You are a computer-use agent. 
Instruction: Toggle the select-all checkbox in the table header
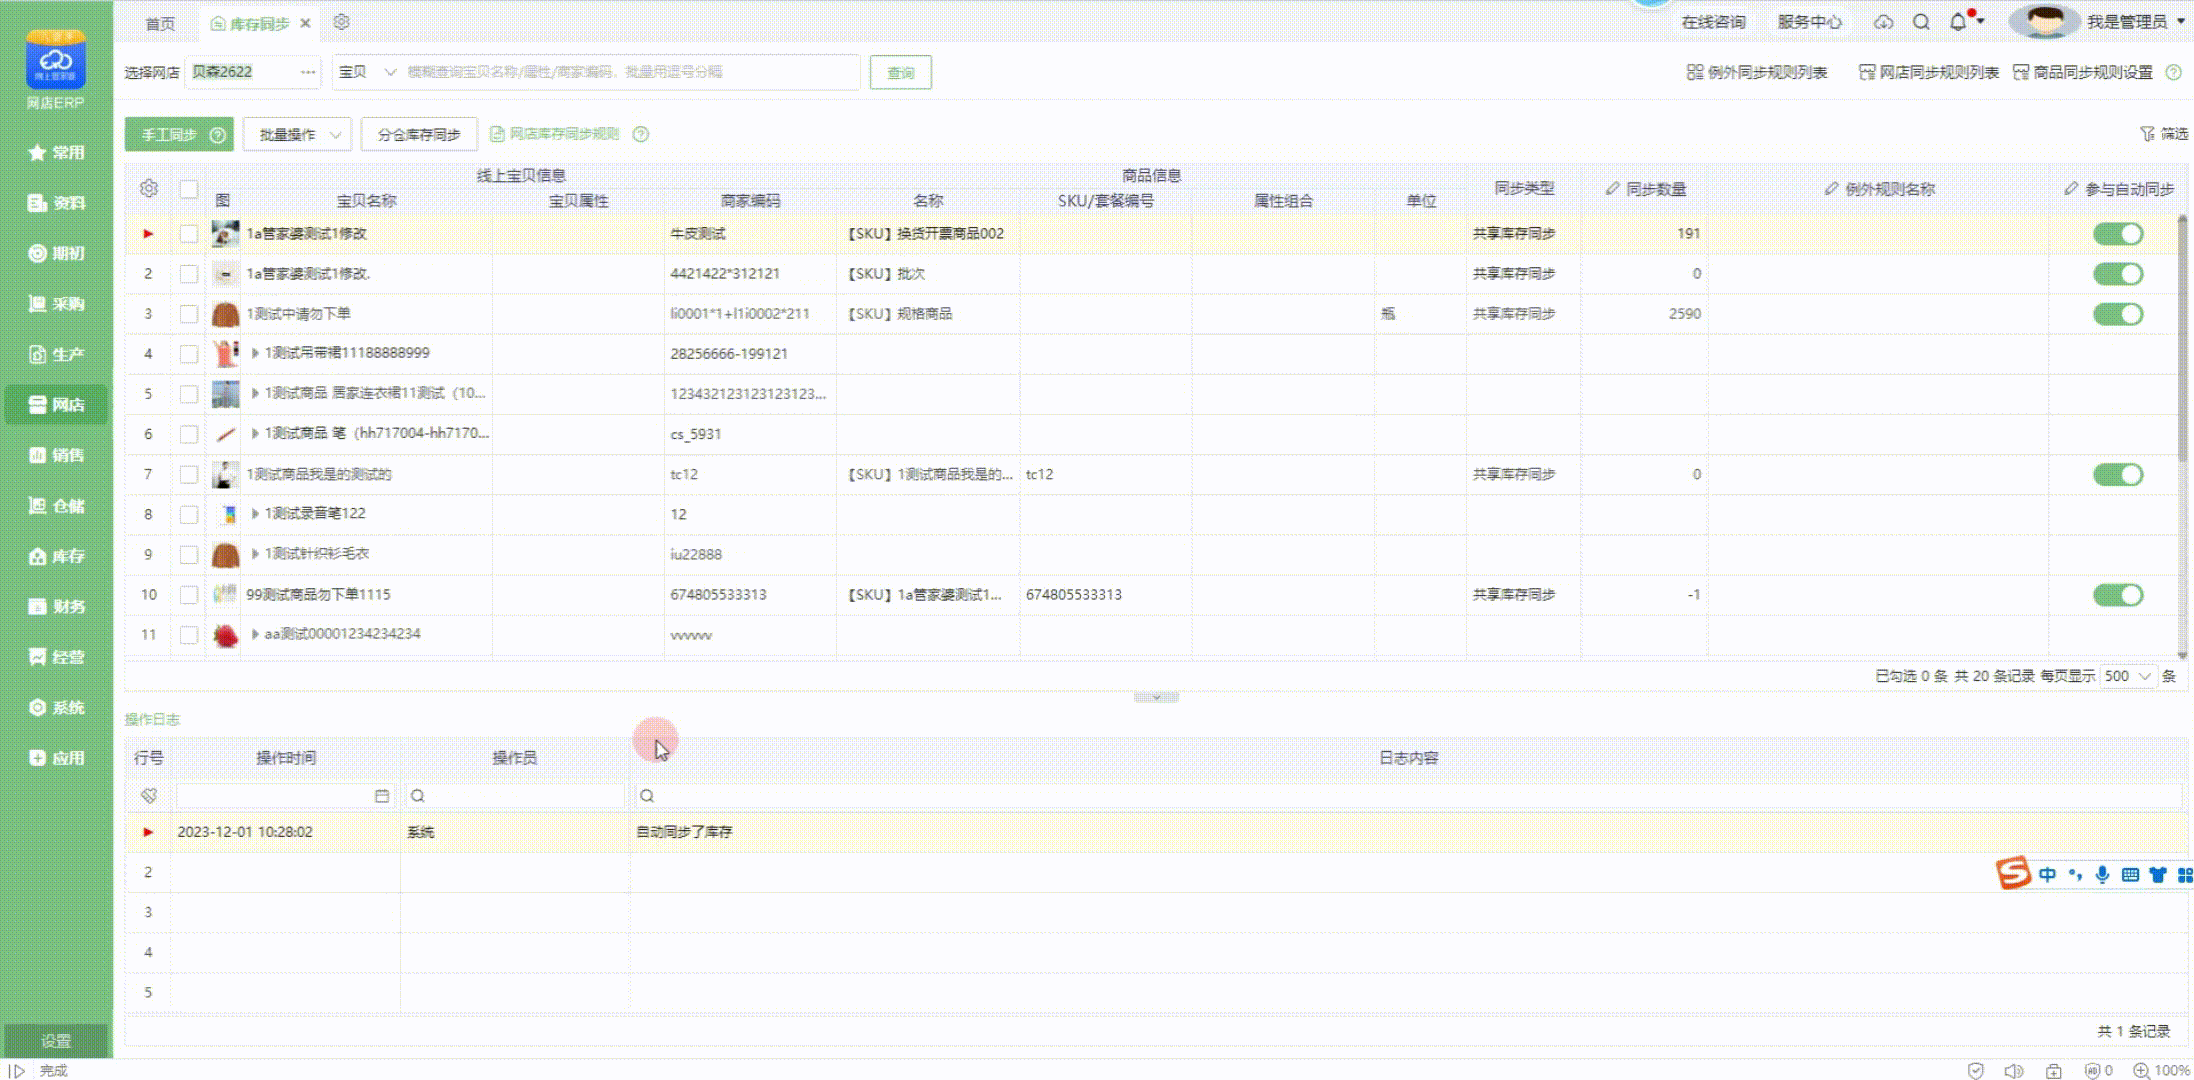coord(188,188)
